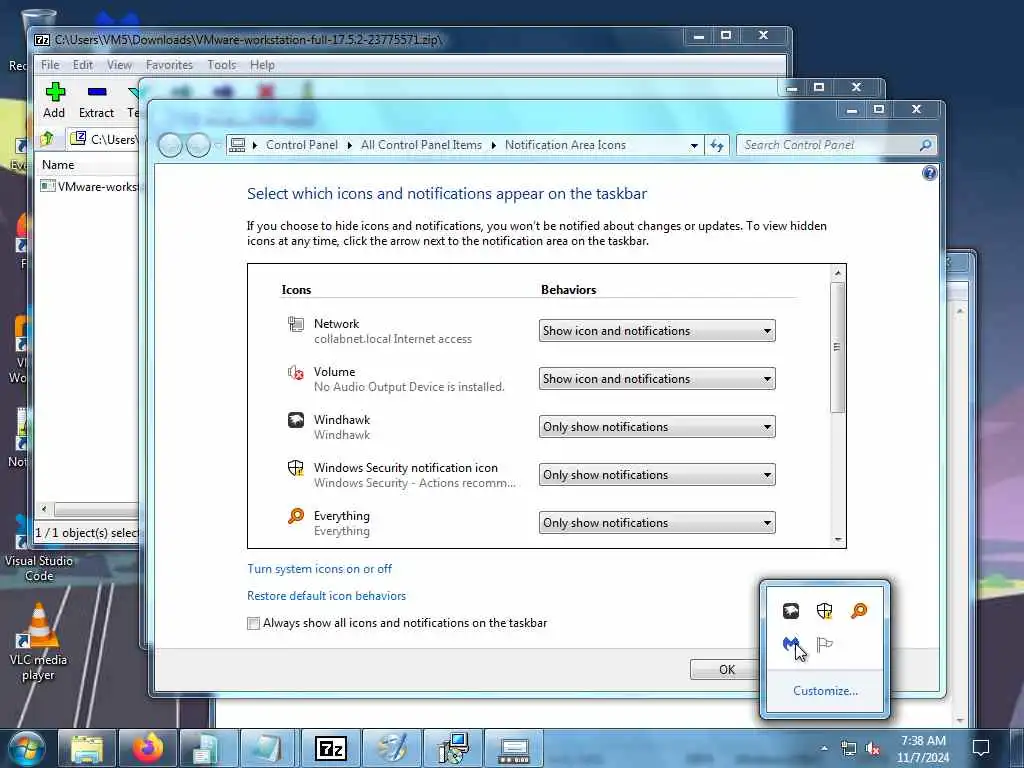Click the Add button in 7-Zip toolbar
Screen dimensions: 1024x768
[54, 100]
